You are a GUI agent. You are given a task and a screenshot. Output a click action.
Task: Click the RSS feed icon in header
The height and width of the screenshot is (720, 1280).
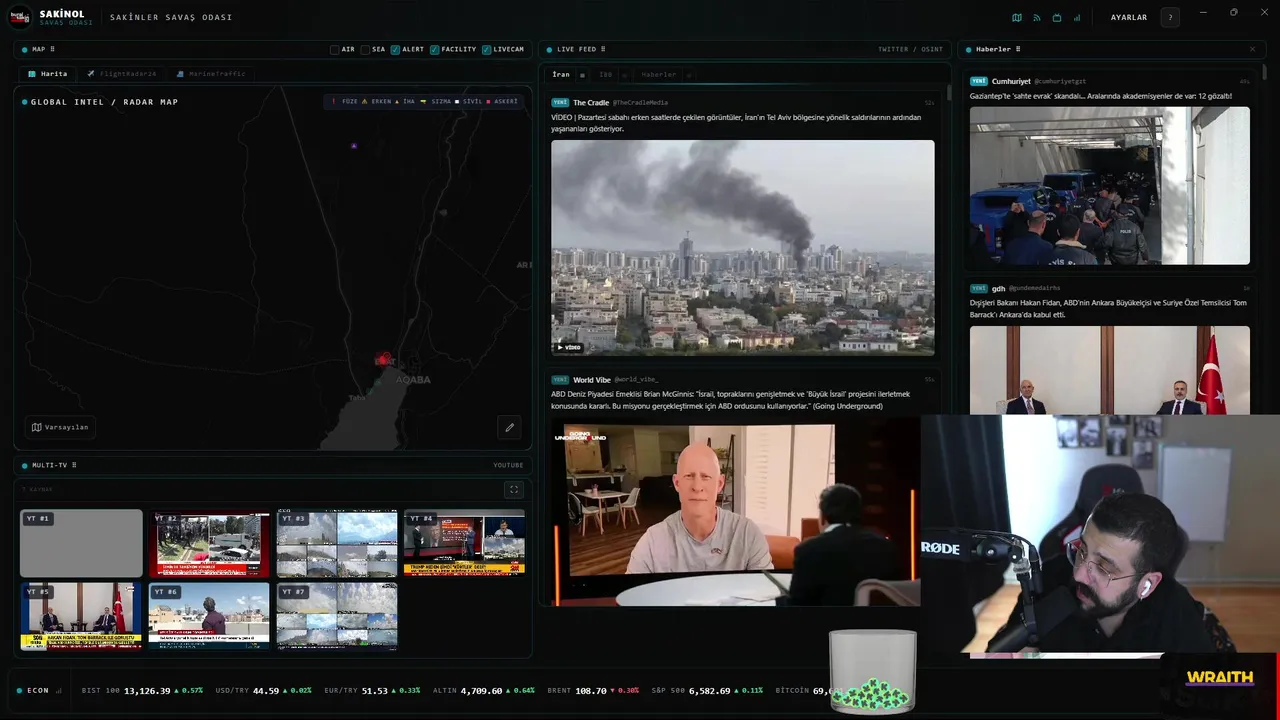point(1037,17)
